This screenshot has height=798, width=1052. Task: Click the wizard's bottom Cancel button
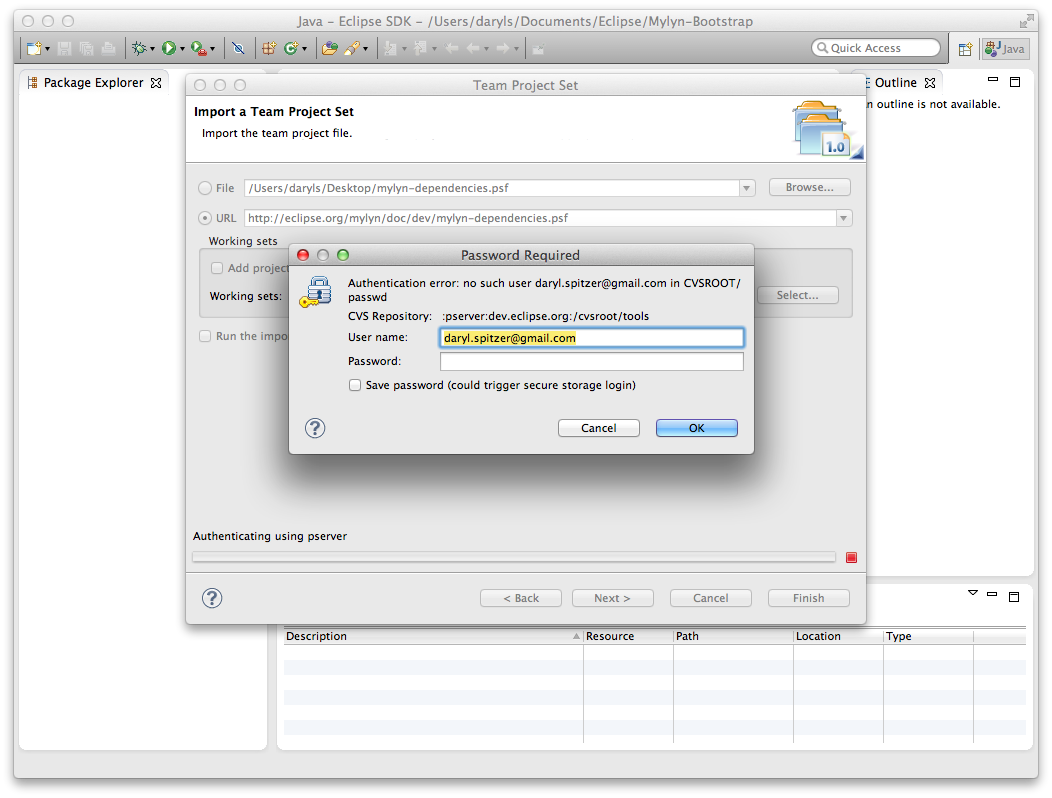tap(711, 598)
